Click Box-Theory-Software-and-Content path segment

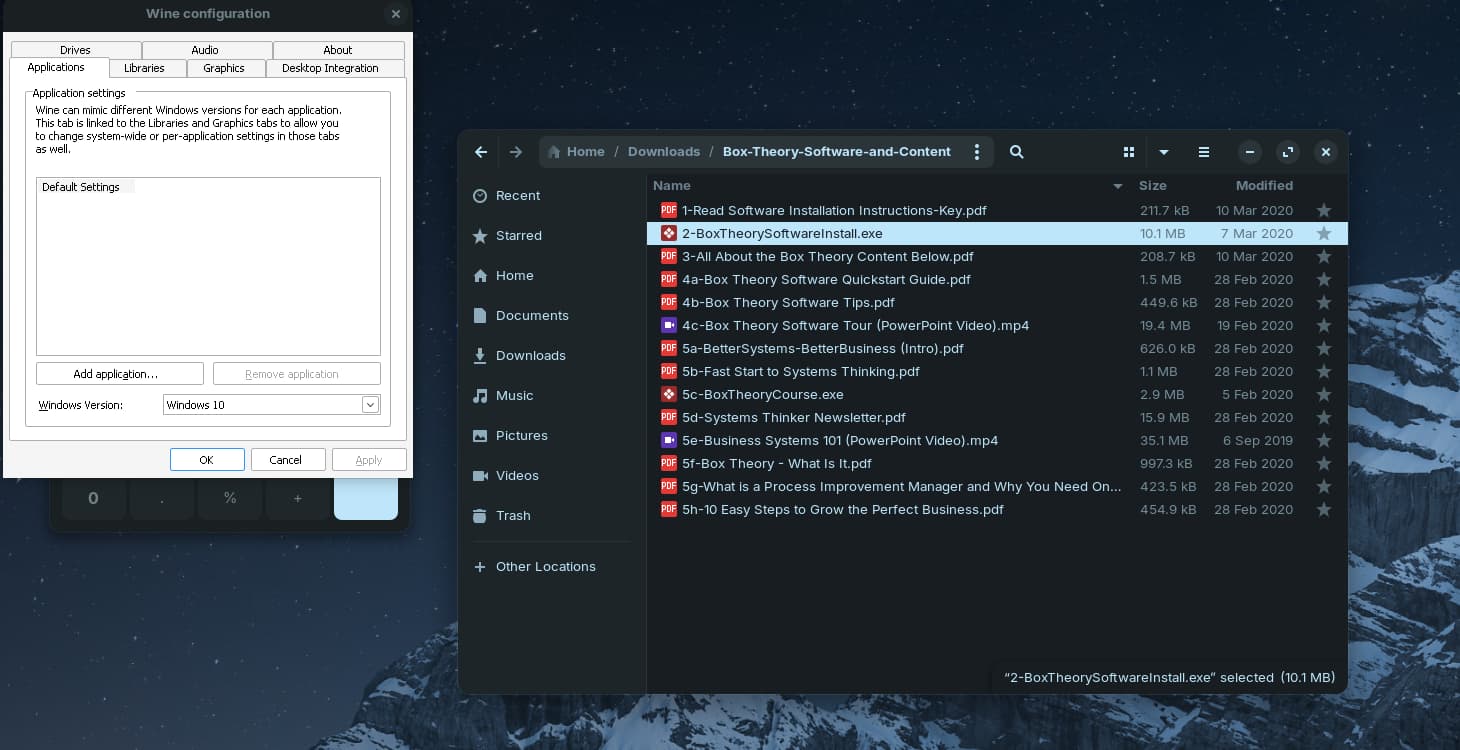[837, 152]
